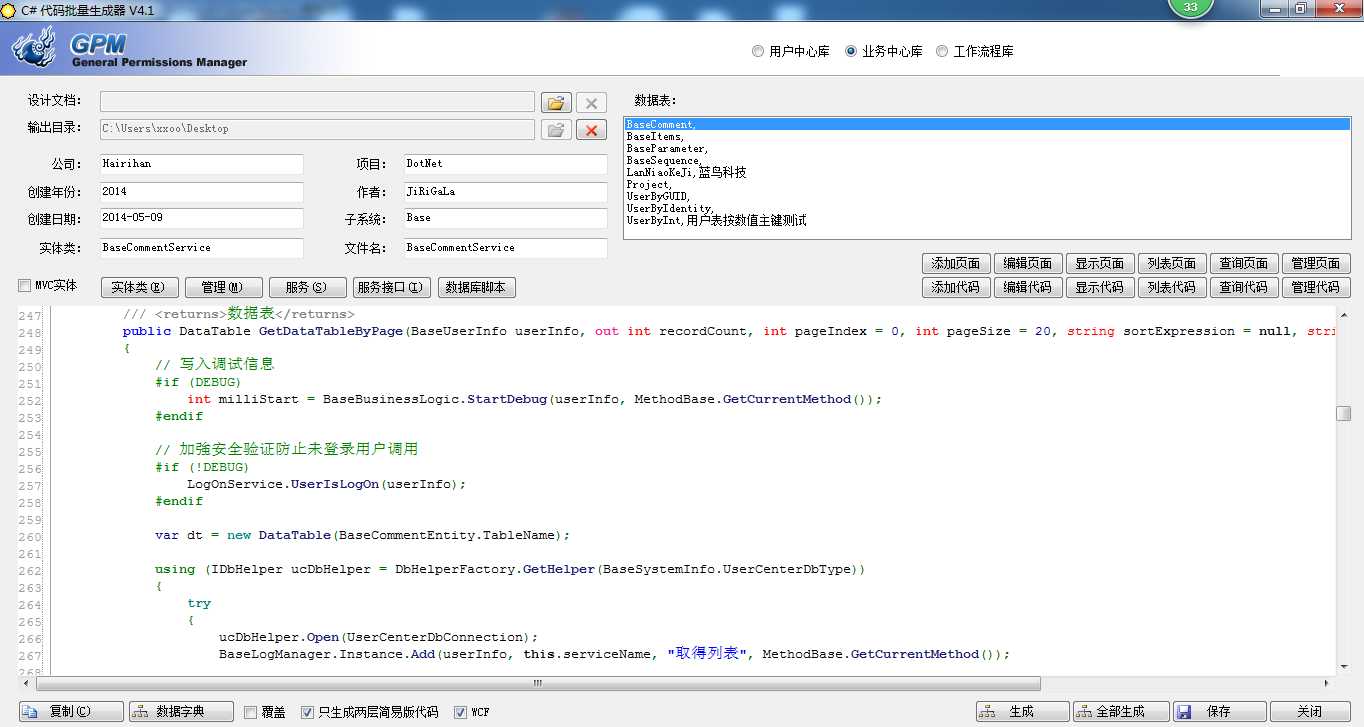1364x727 pixels.
Task: Toggle the 覆盖 checkbox
Action: (251, 712)
